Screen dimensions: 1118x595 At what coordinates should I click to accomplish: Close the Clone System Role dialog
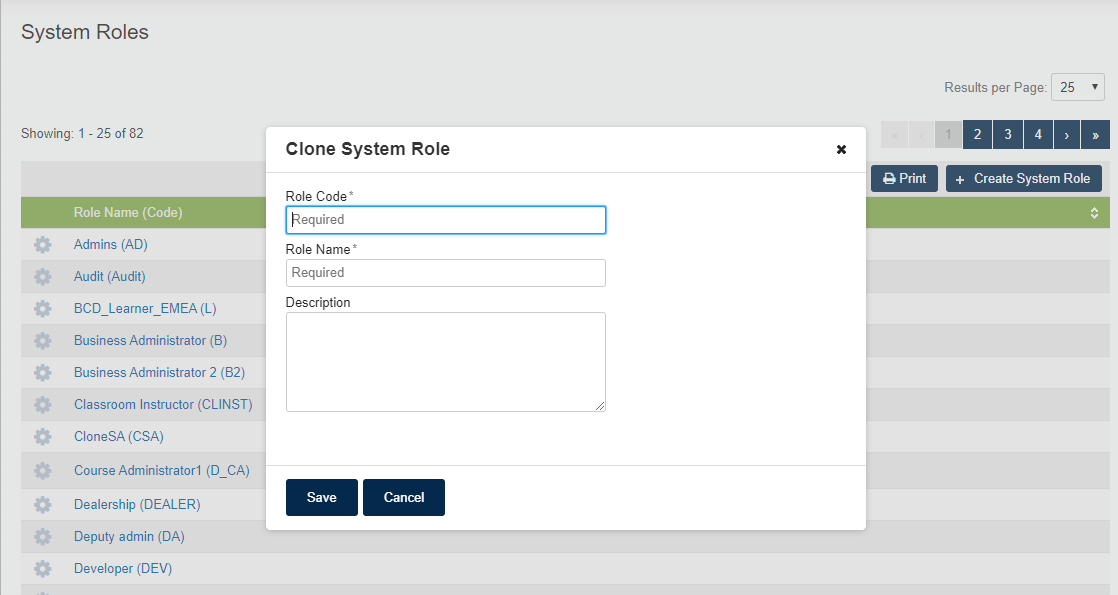pyautogui.click(x=841, y=149)
